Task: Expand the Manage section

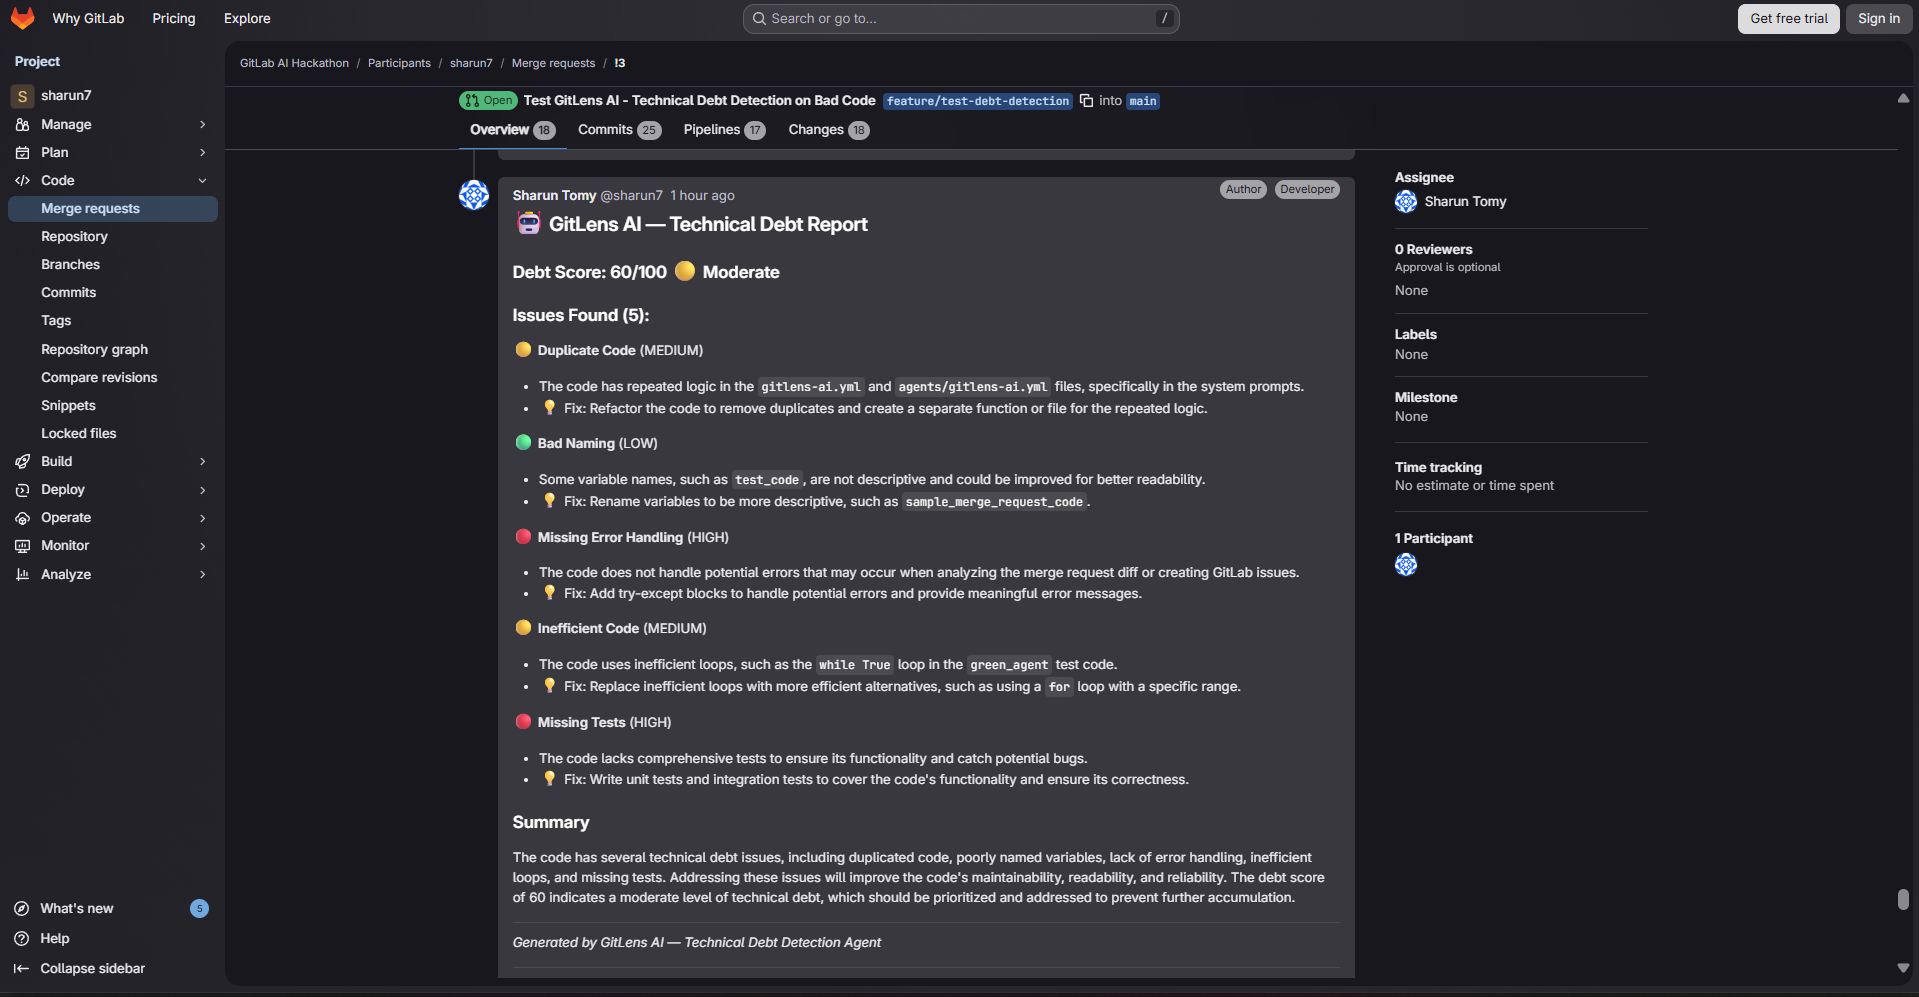Action: pyautogui.click(x=203, y=125)
